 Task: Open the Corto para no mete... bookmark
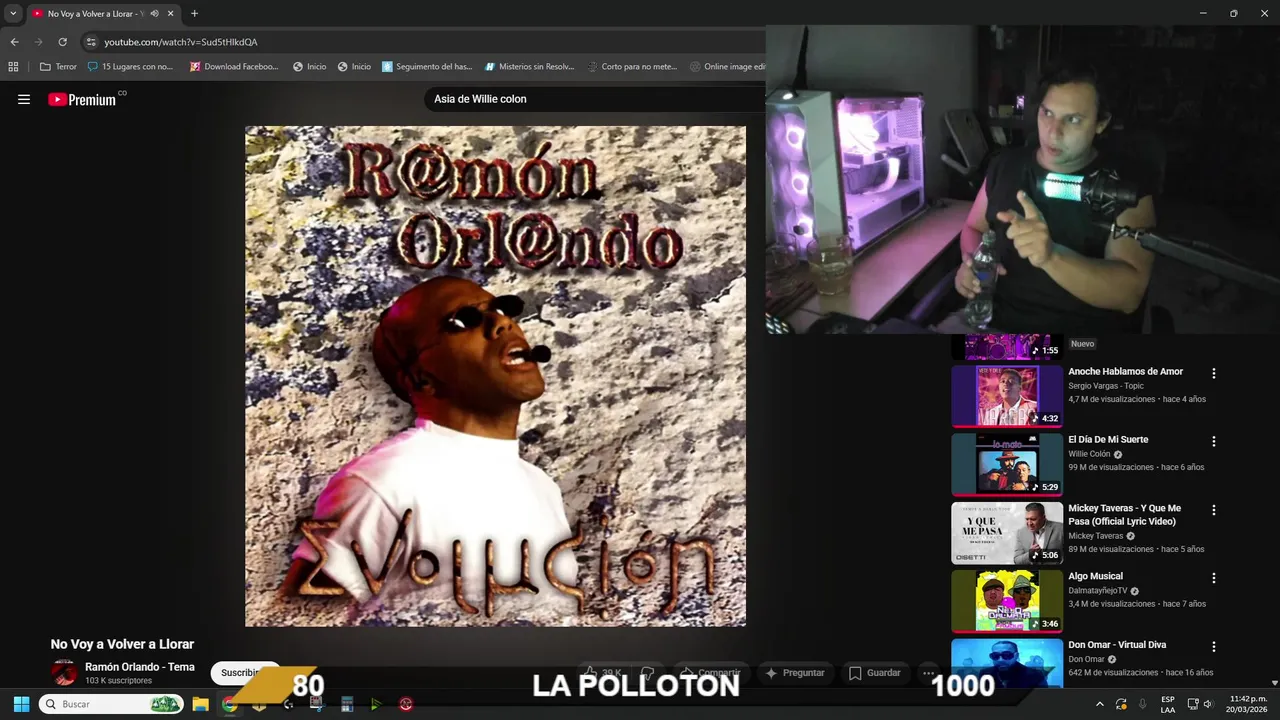coord(632,67)
